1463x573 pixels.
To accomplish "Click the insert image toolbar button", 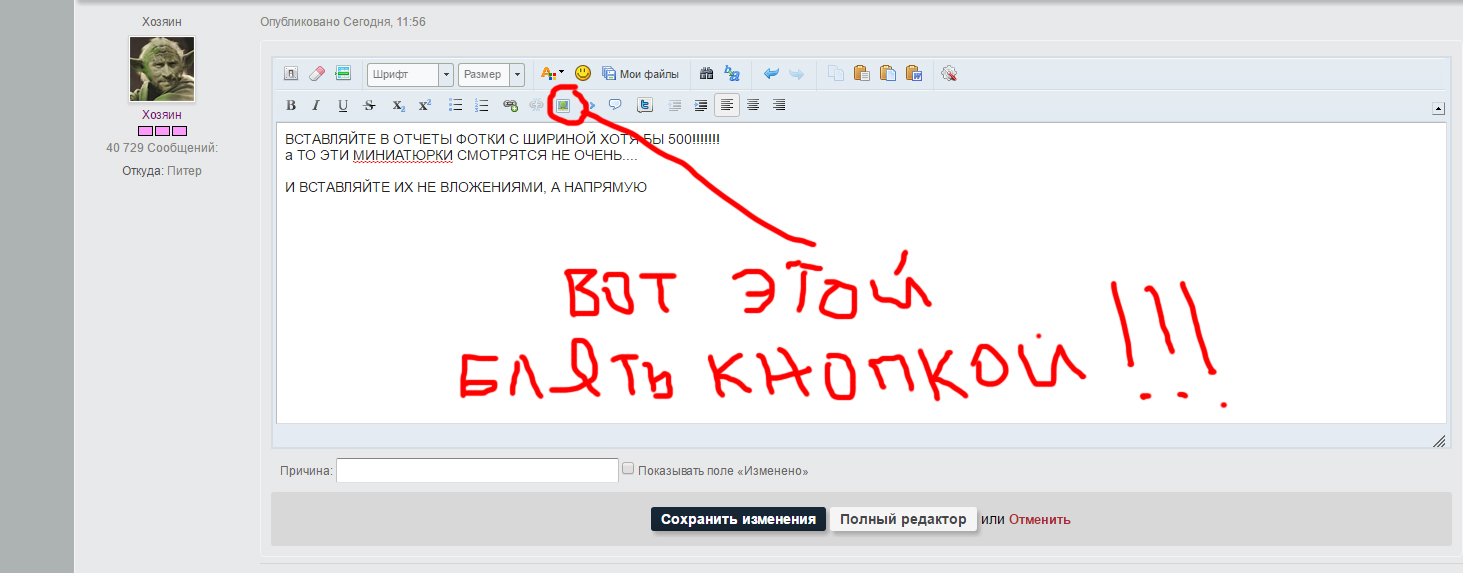I will 563,105.
